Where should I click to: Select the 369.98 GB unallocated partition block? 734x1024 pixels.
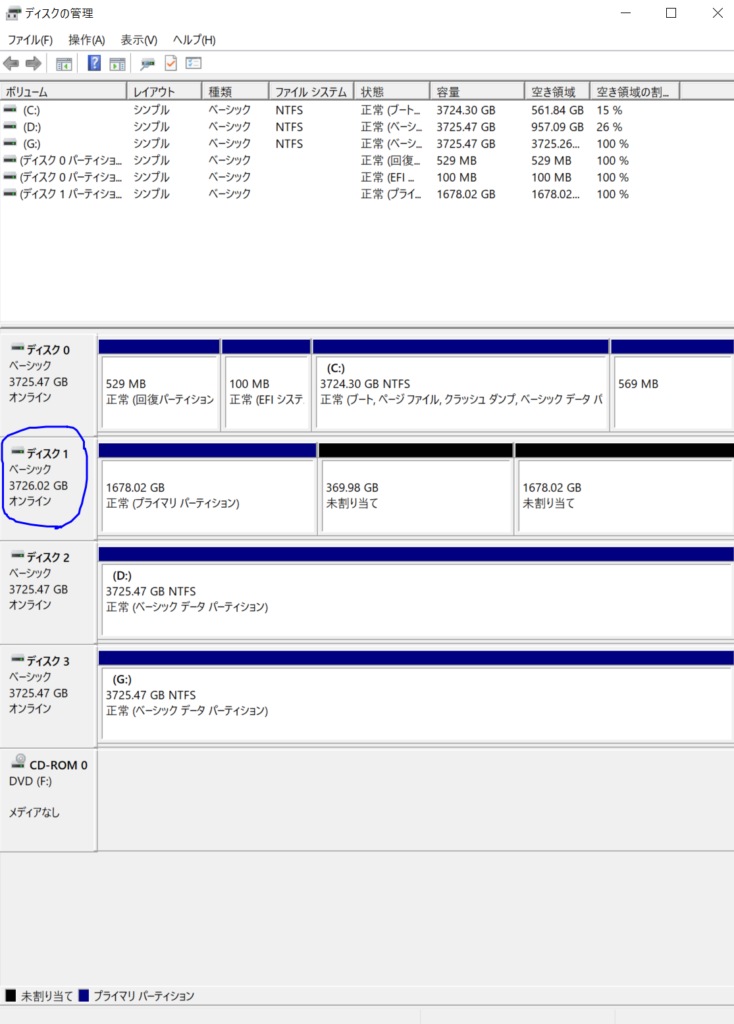414,494
